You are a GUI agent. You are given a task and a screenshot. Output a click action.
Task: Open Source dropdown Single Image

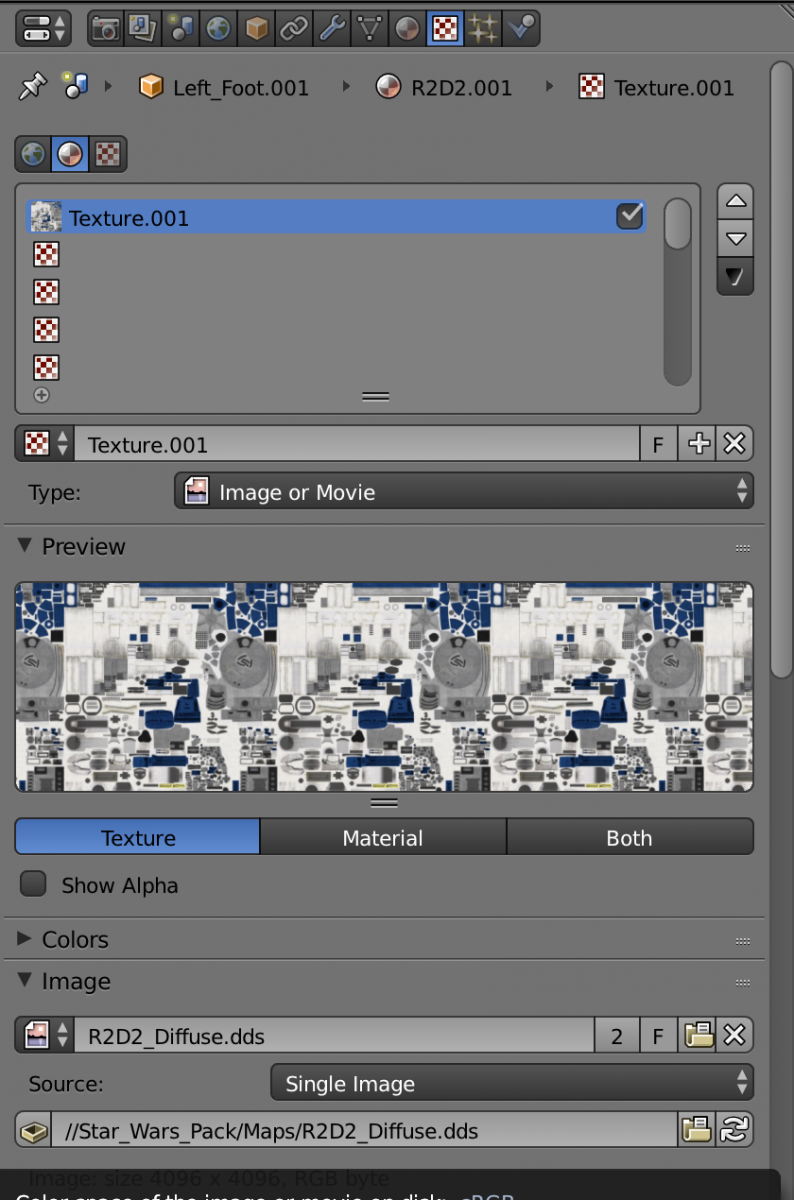coord(512,1083)
